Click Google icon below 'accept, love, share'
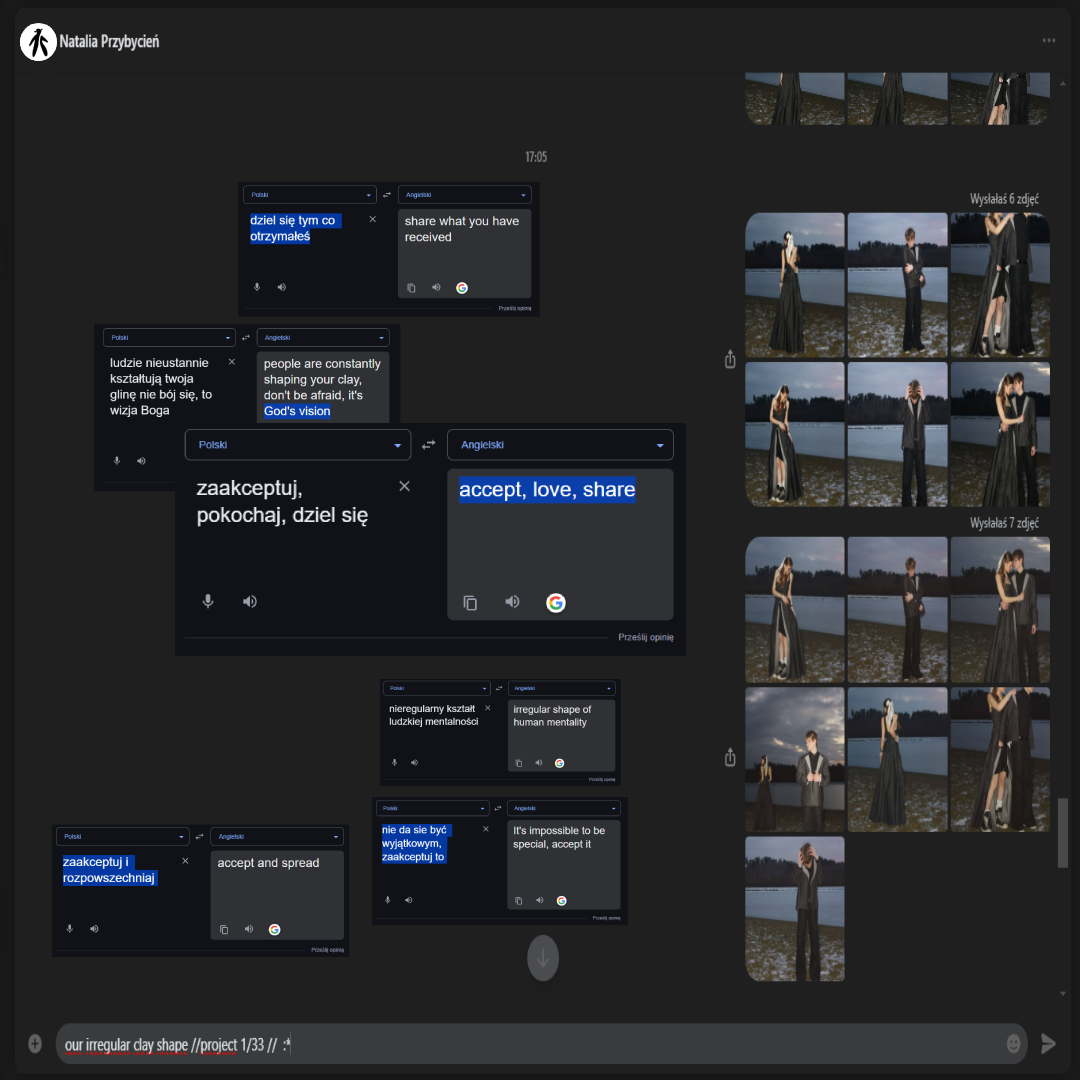This screenshot has width=1080, height=1080. (556, 602)
